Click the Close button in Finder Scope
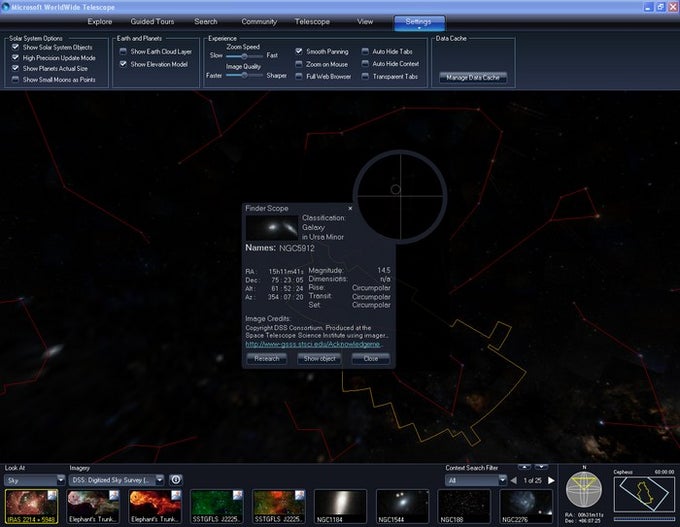The image size is (680, 527). tap(371, 359)
